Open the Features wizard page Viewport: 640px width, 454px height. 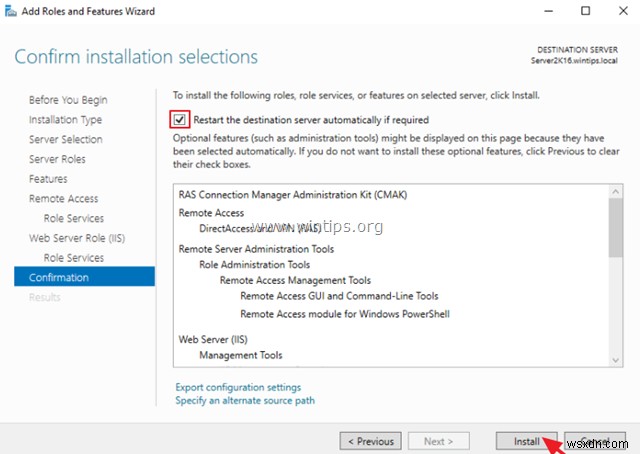[x=48, y=179]
